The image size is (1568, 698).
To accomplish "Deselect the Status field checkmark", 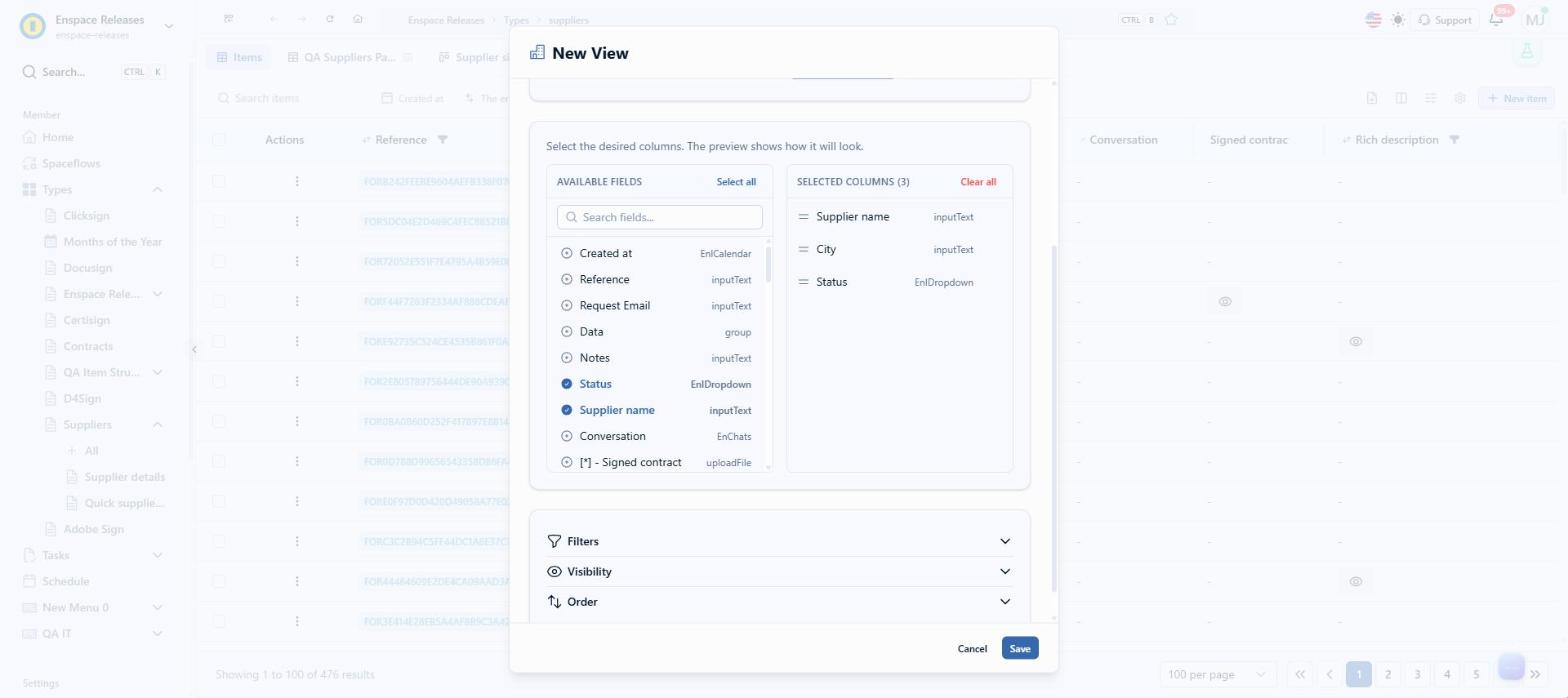I will point(567,384).
